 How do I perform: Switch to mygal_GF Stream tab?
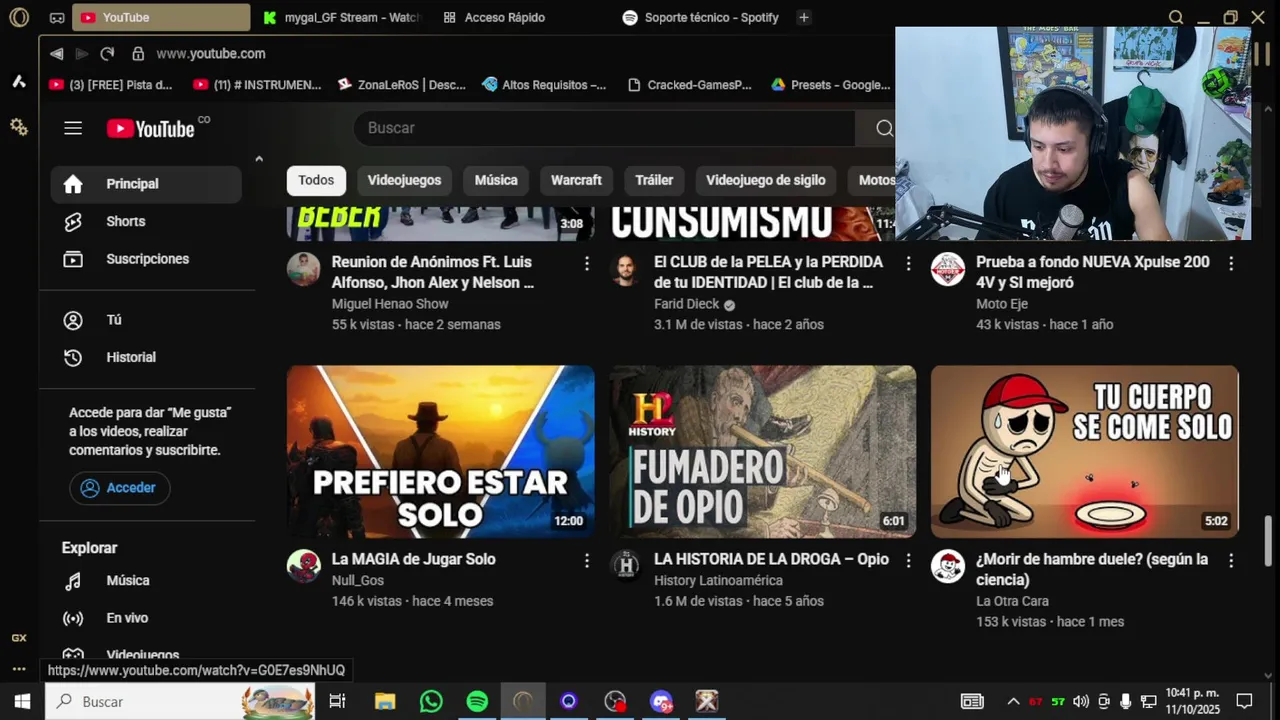pyautogui.click(x=342, y=17)
